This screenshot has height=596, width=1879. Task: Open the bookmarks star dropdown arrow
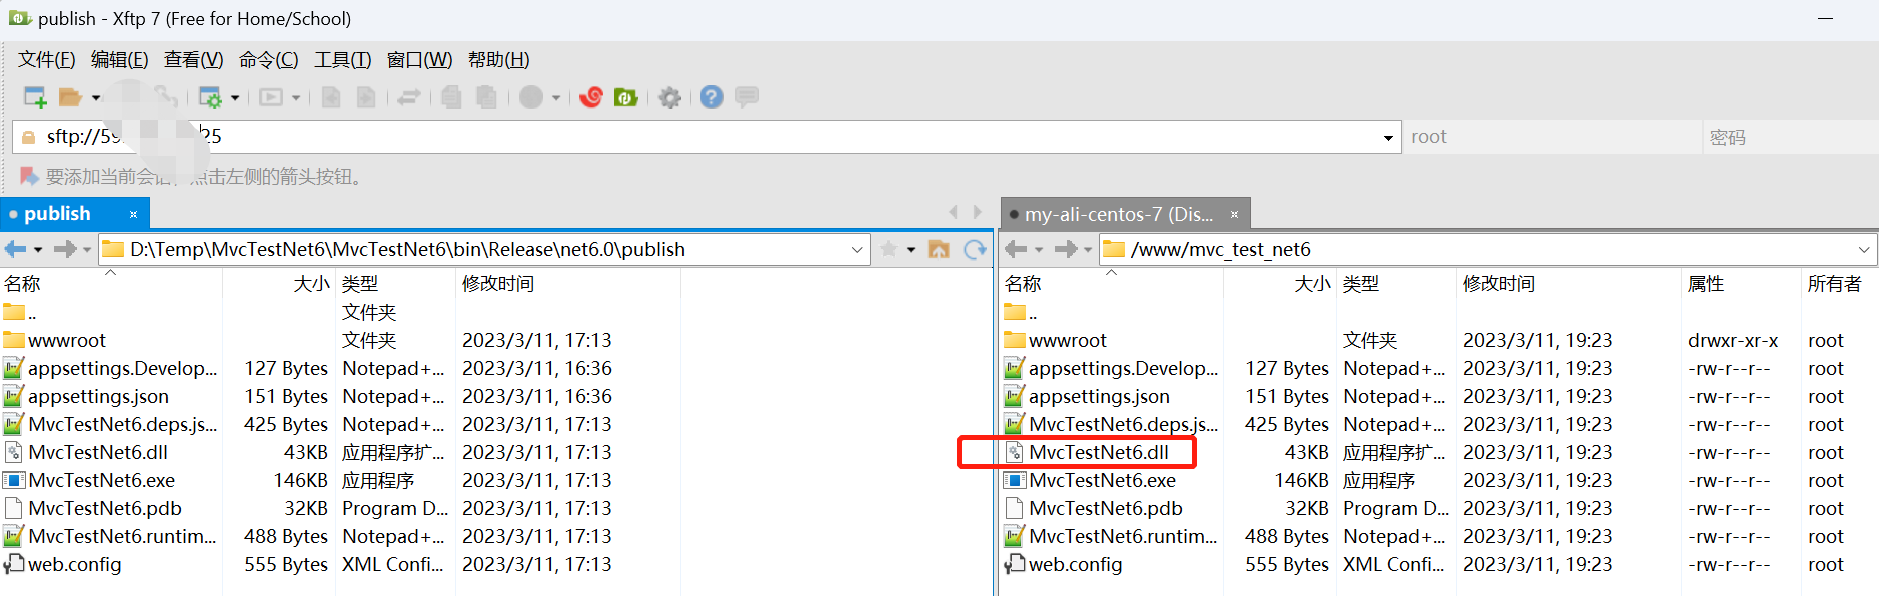point(911,249)
